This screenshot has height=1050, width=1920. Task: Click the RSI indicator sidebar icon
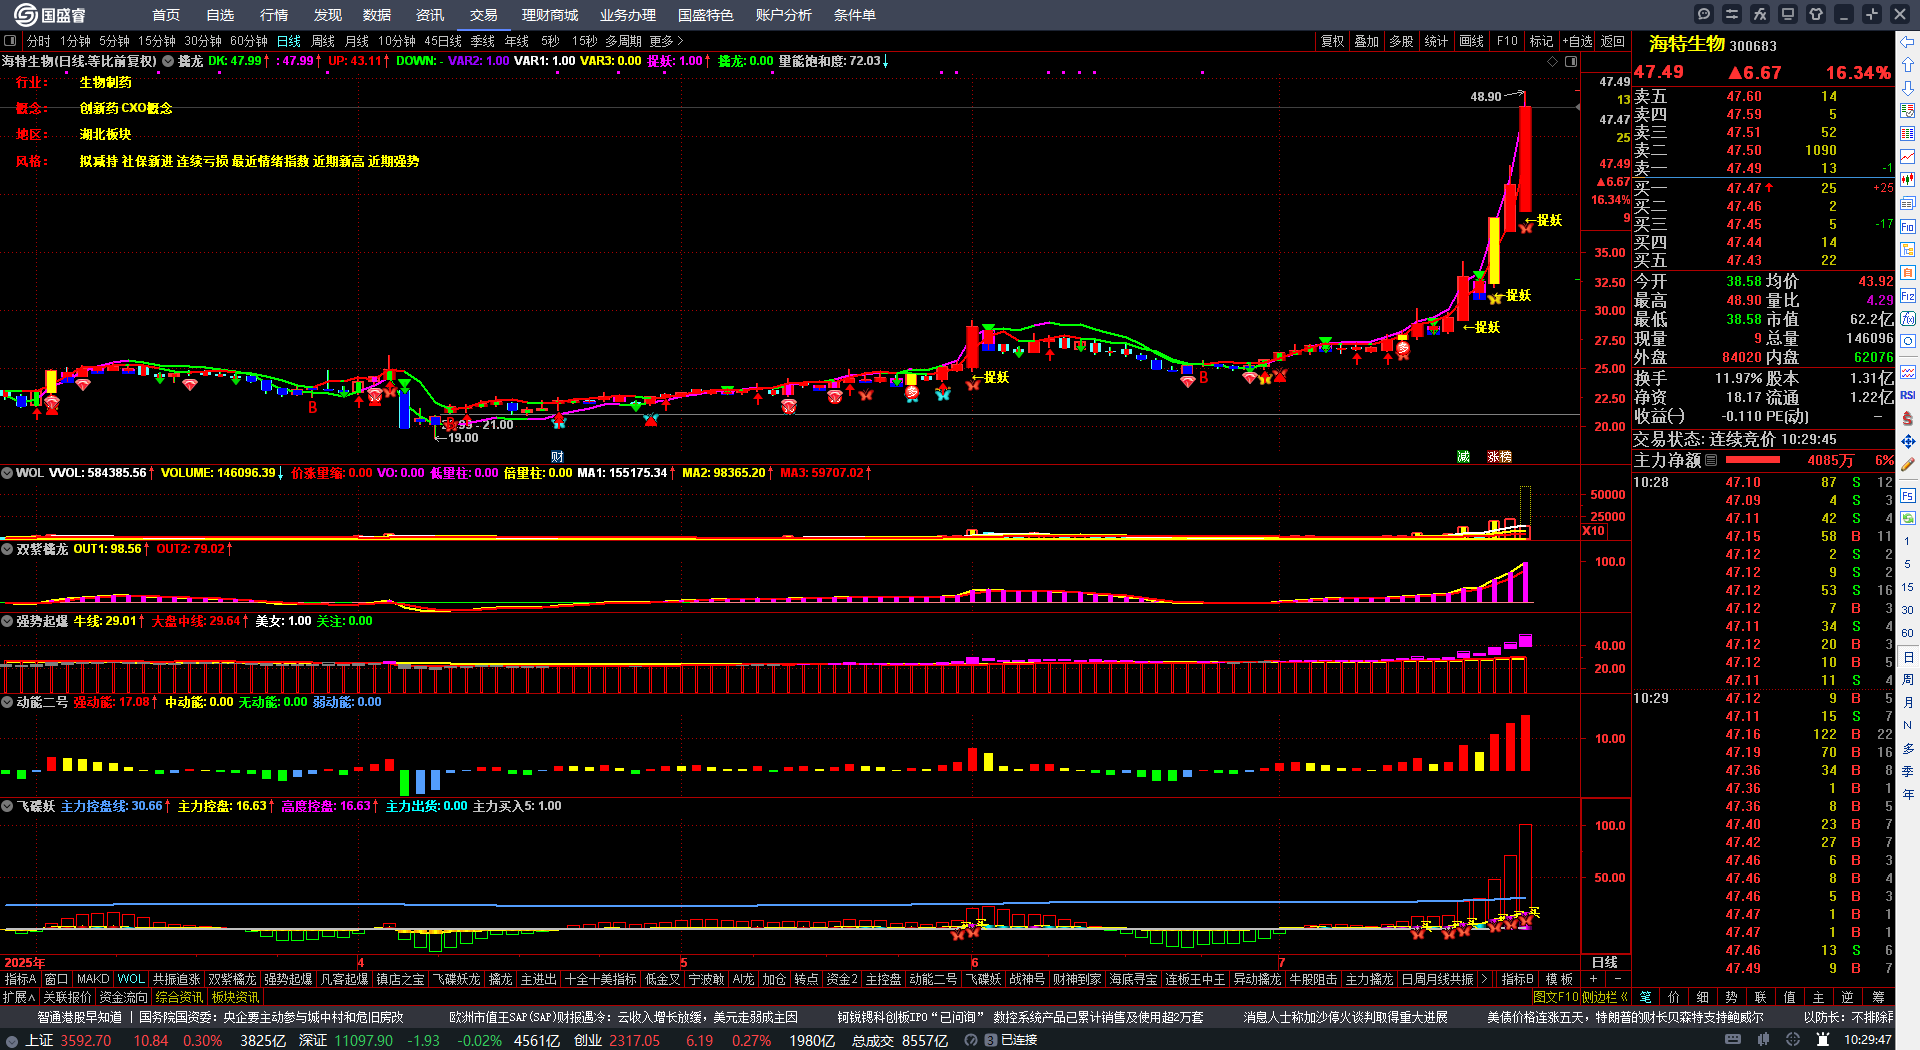click(1908, 395)
